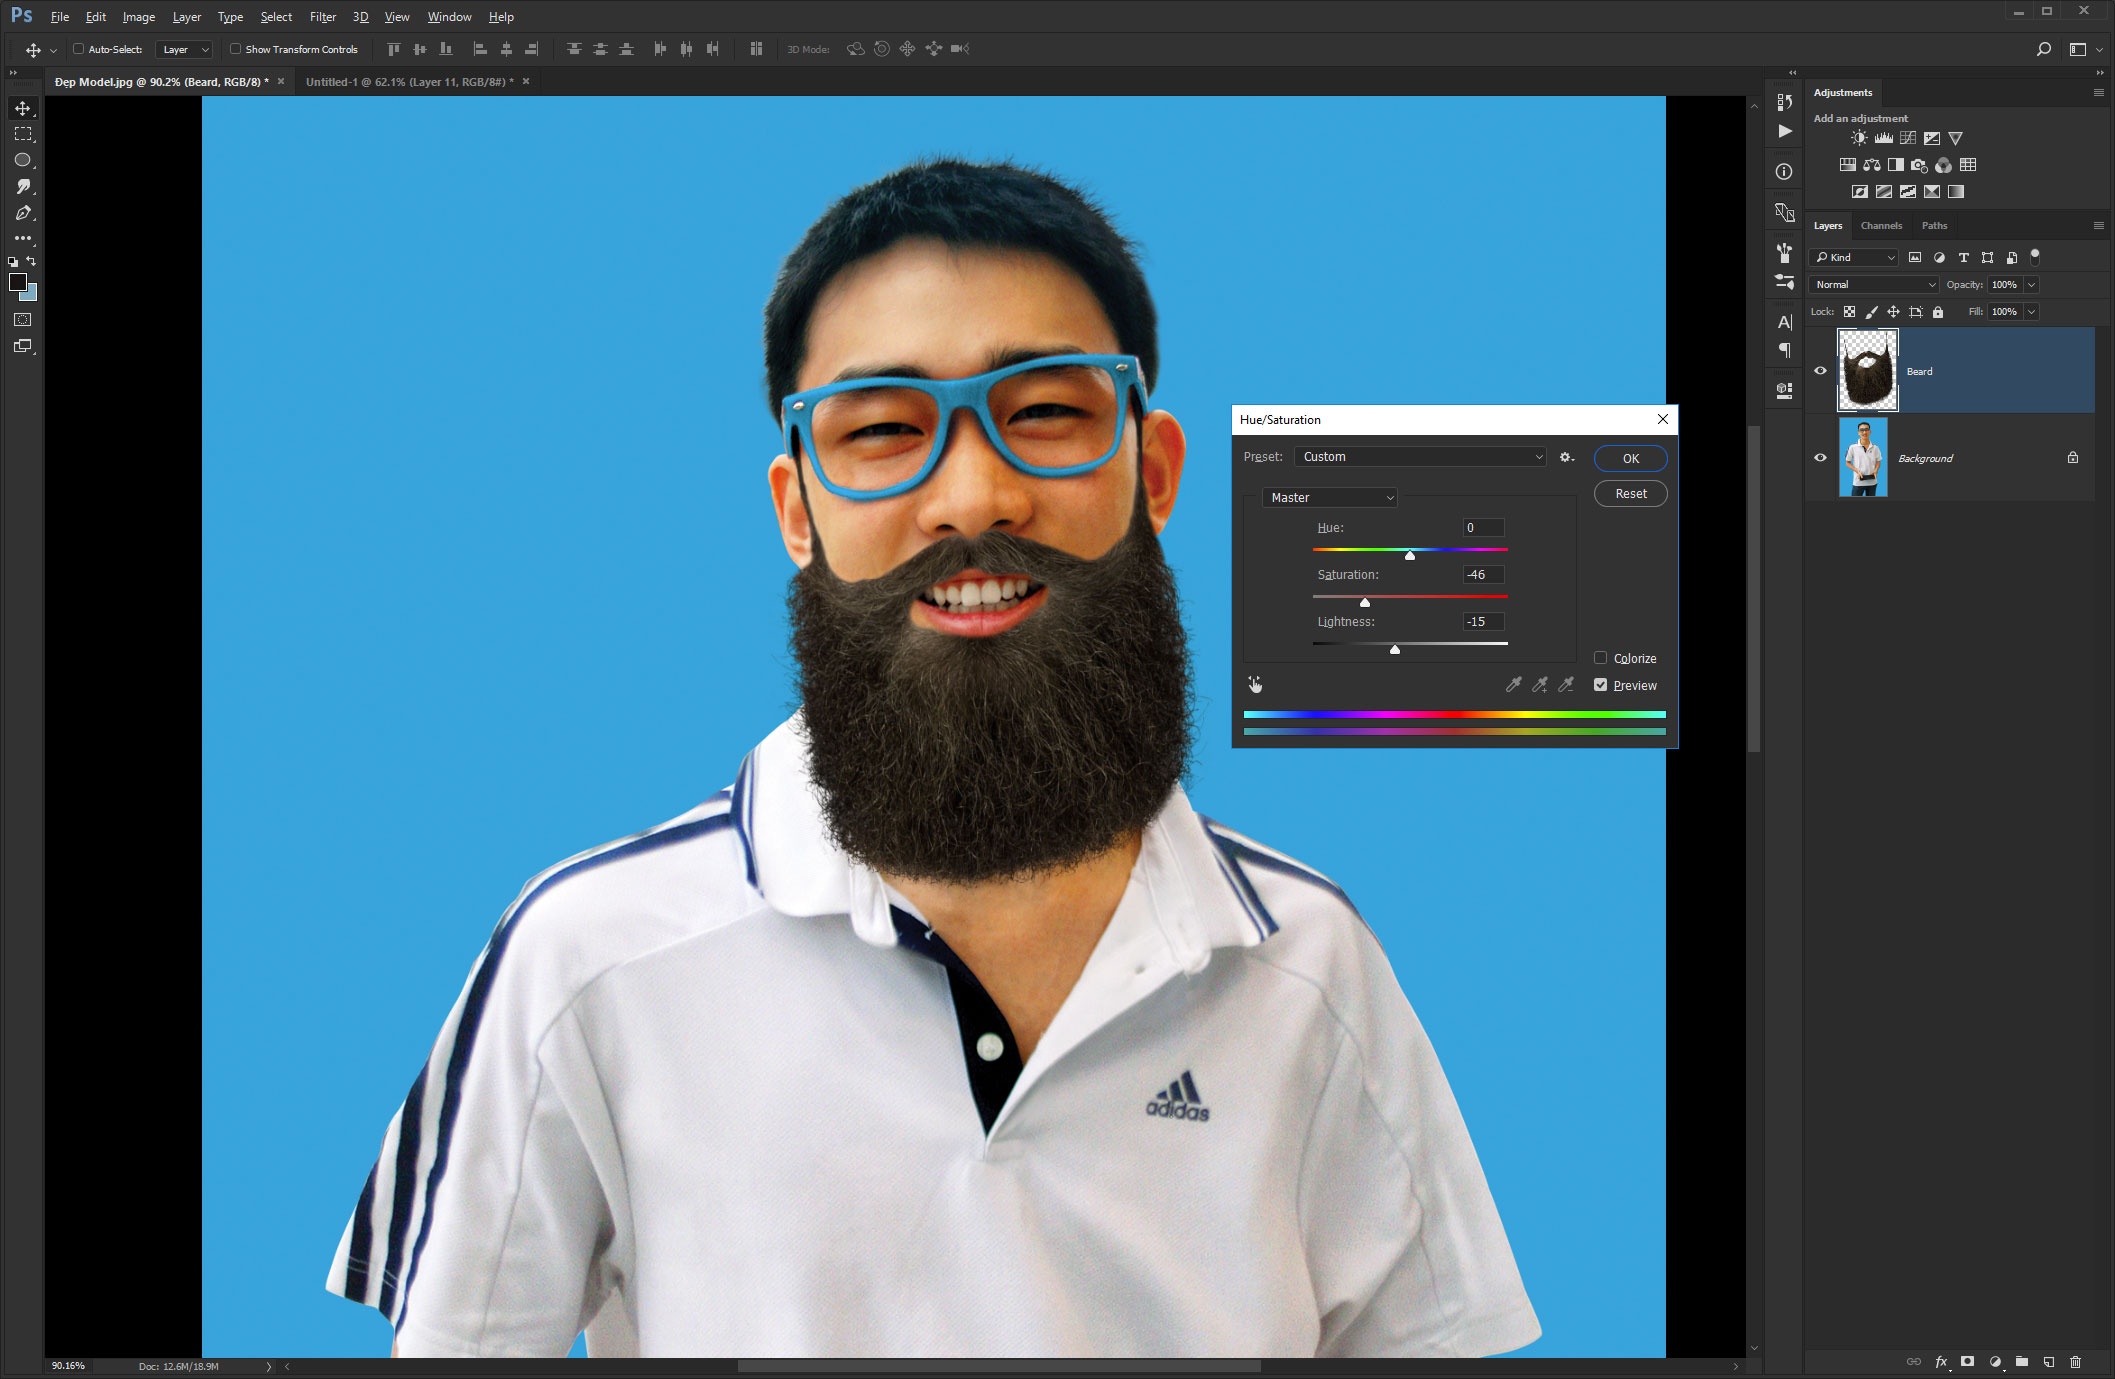
Task: Click the Reset button
Action: [x=1630, y=494]
